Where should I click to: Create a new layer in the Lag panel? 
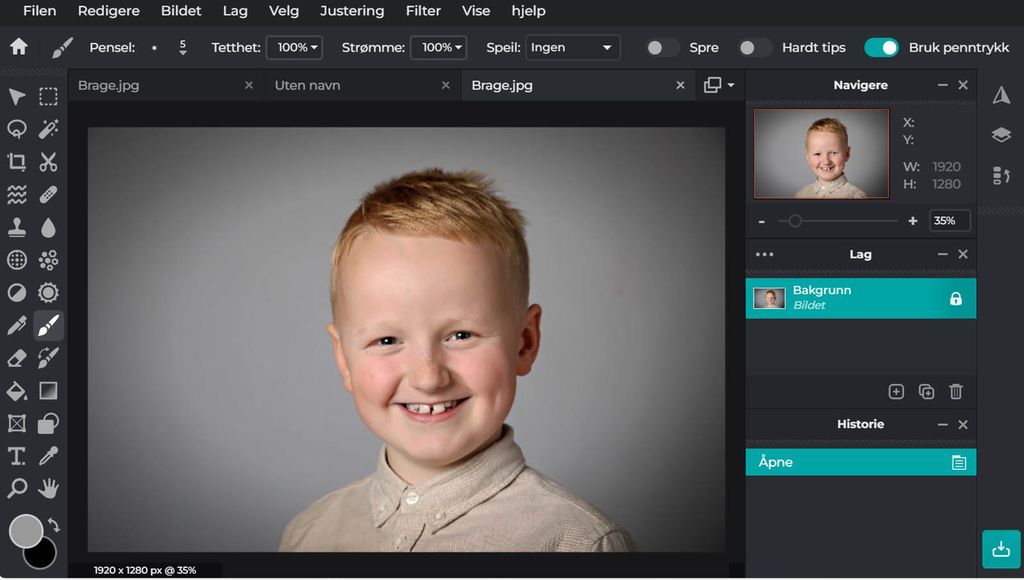coord(897,392)
